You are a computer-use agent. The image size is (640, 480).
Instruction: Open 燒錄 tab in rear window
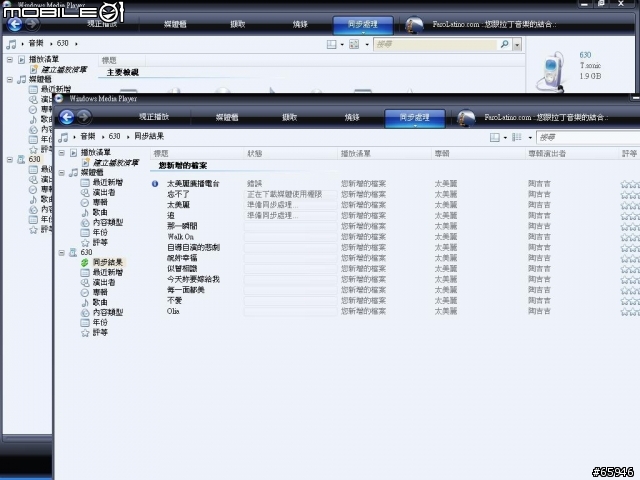click(x=300, y=24)
